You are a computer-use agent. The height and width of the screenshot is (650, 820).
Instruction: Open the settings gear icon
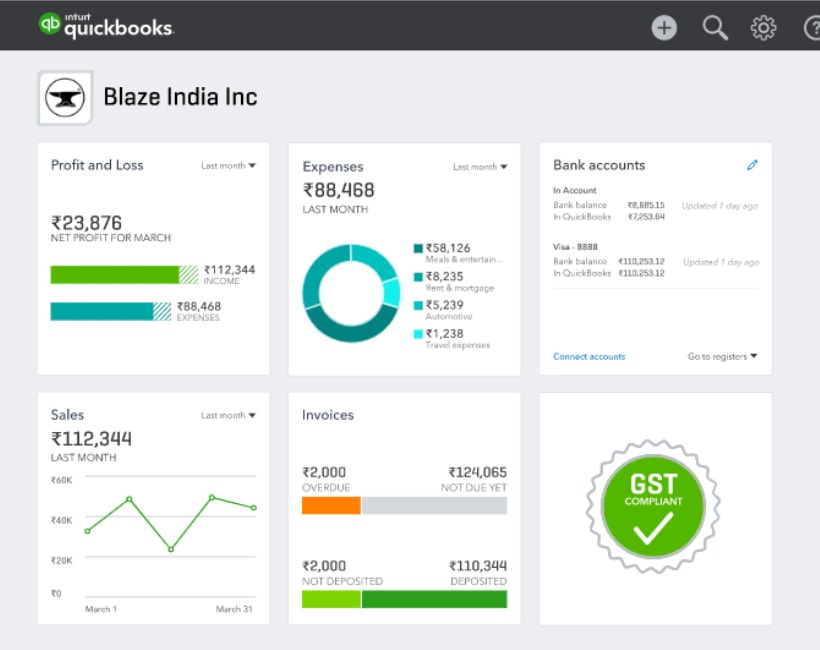coord(763,27)
